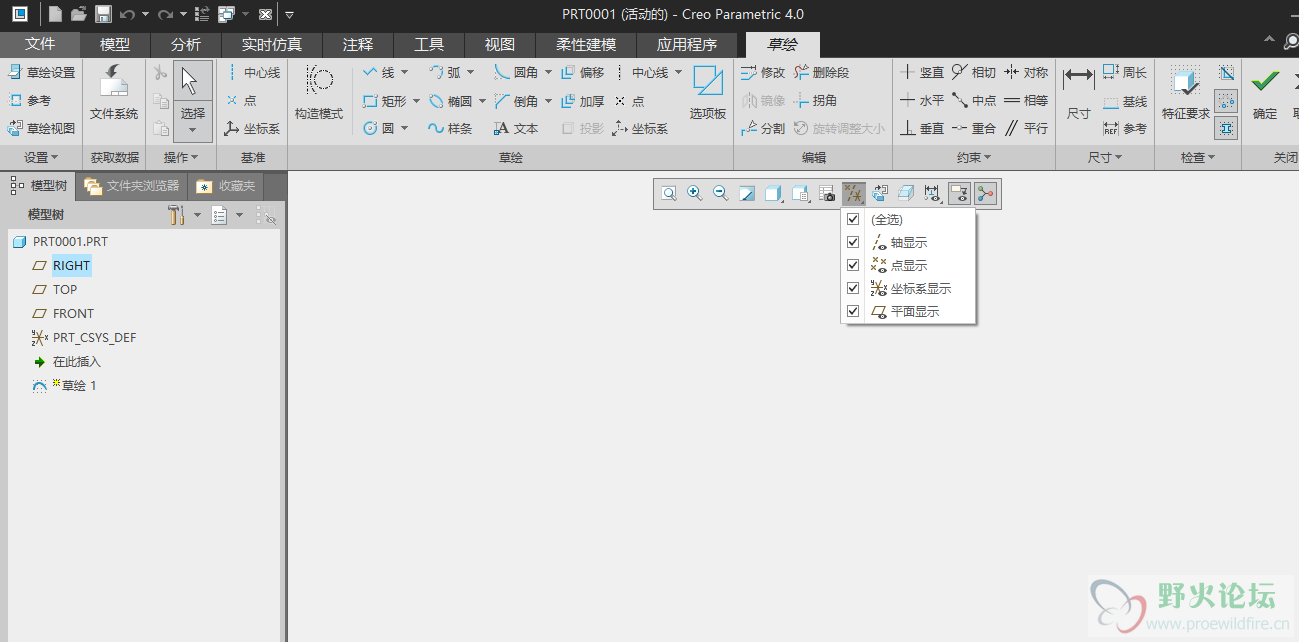Open the Select (选择) dropdown arrow
Image resolution: width=1299 pixels, height=642 pixels.
(193, 131)
